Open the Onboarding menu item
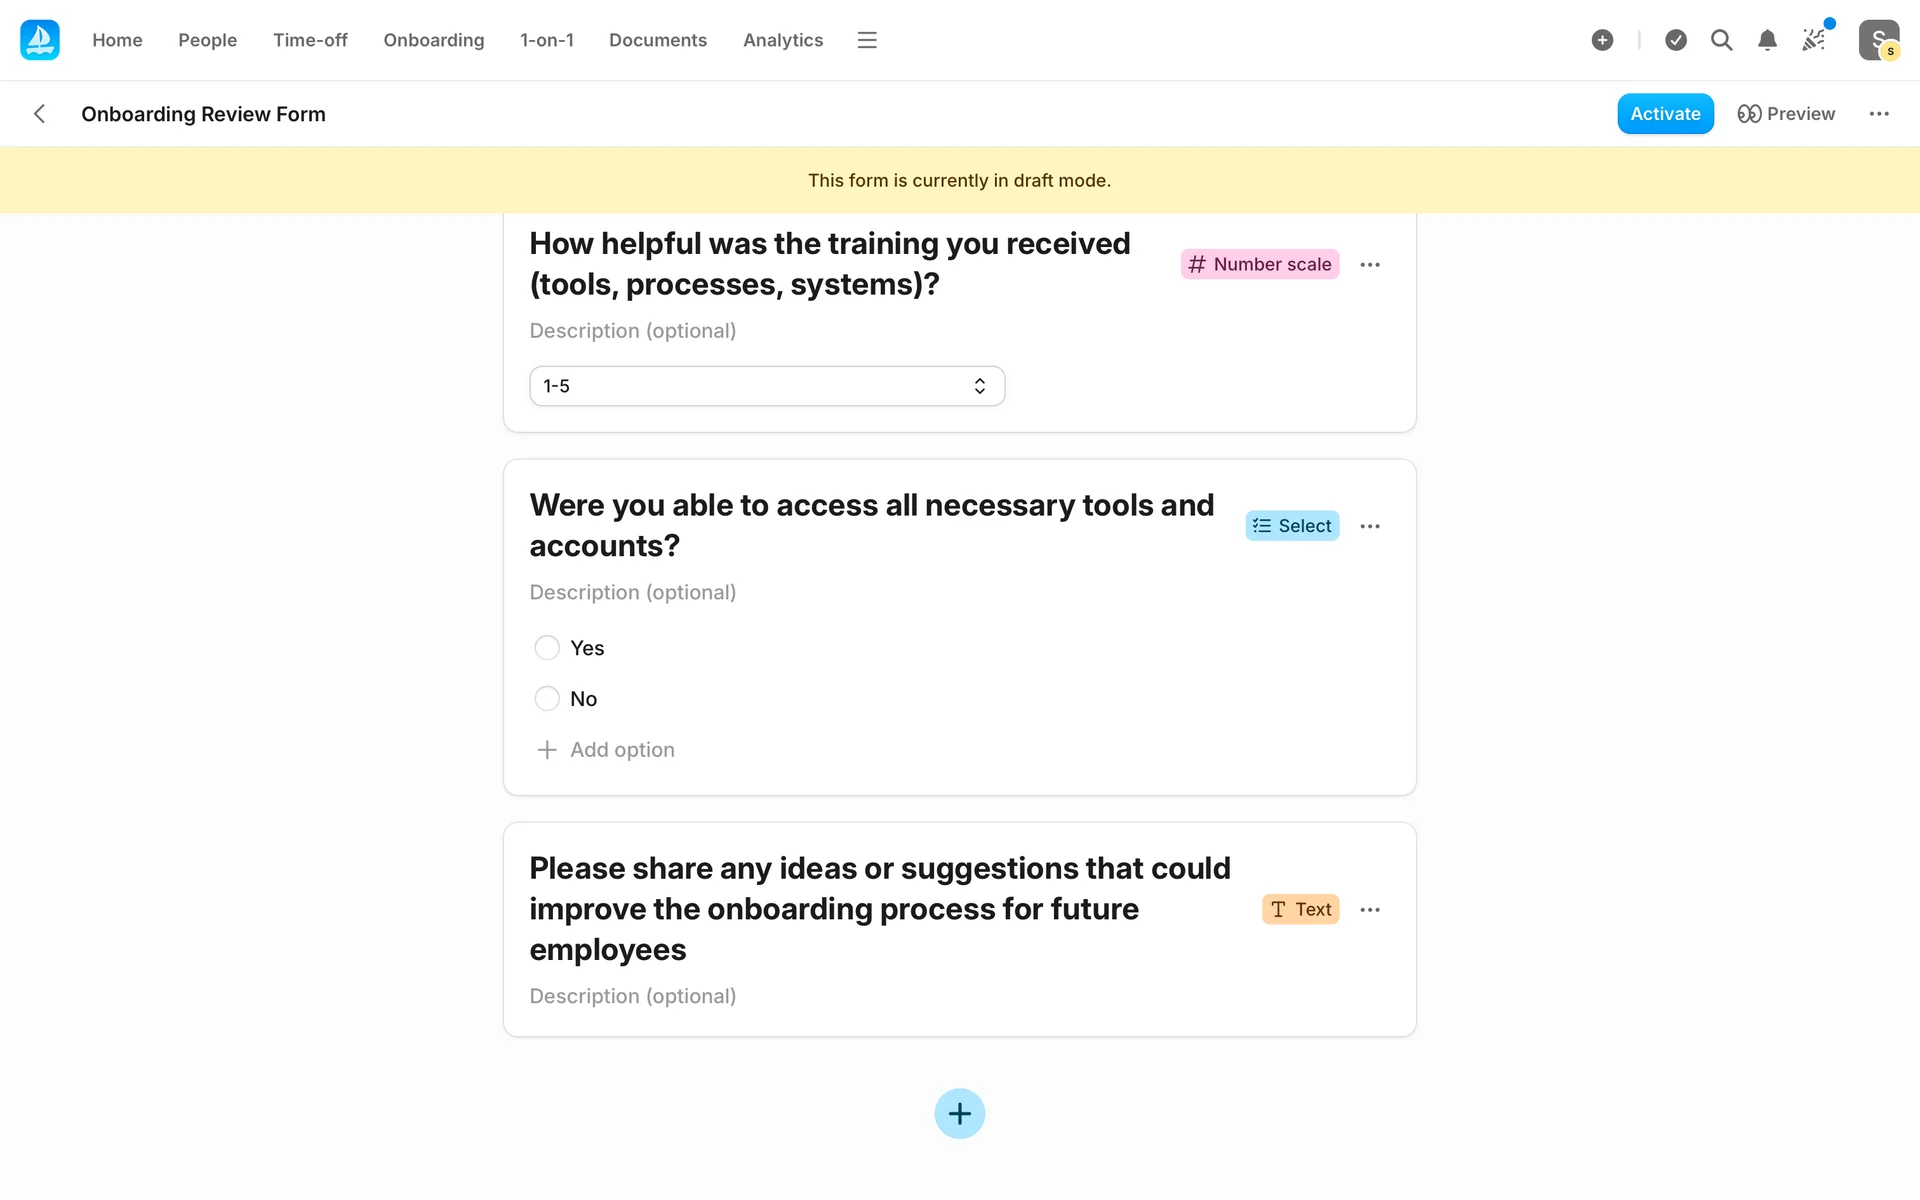Viewport: 1920px width, 1200px height. click(x=433, y=40)
